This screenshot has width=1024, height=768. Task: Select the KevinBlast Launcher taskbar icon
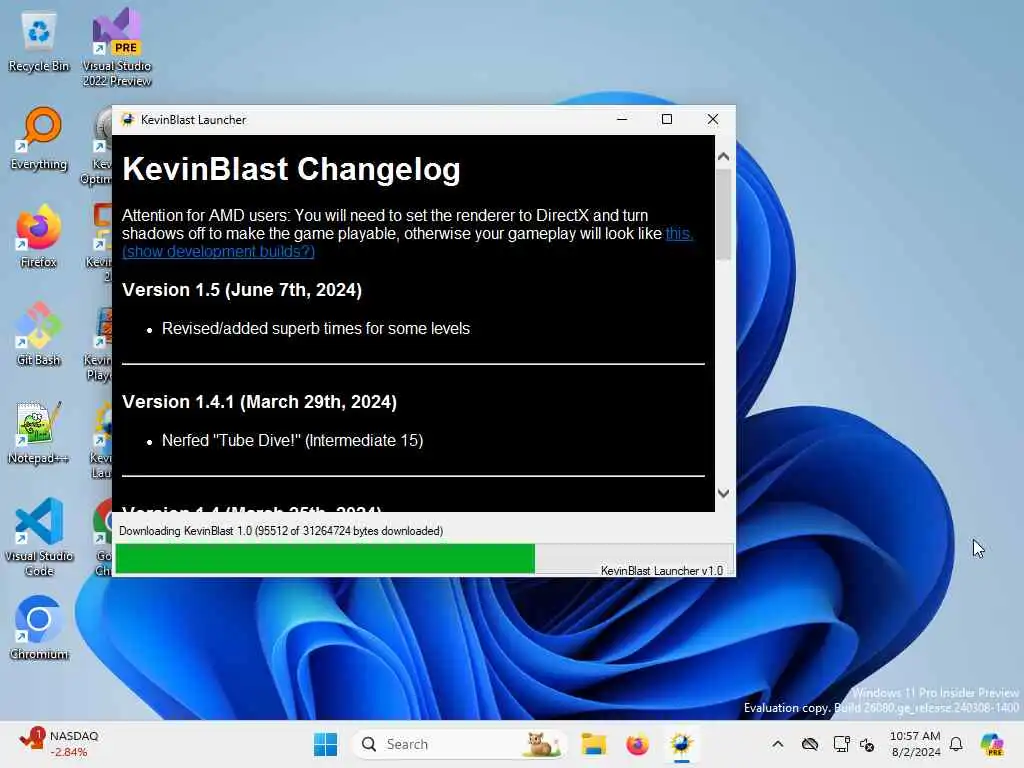tap(681, 744)
